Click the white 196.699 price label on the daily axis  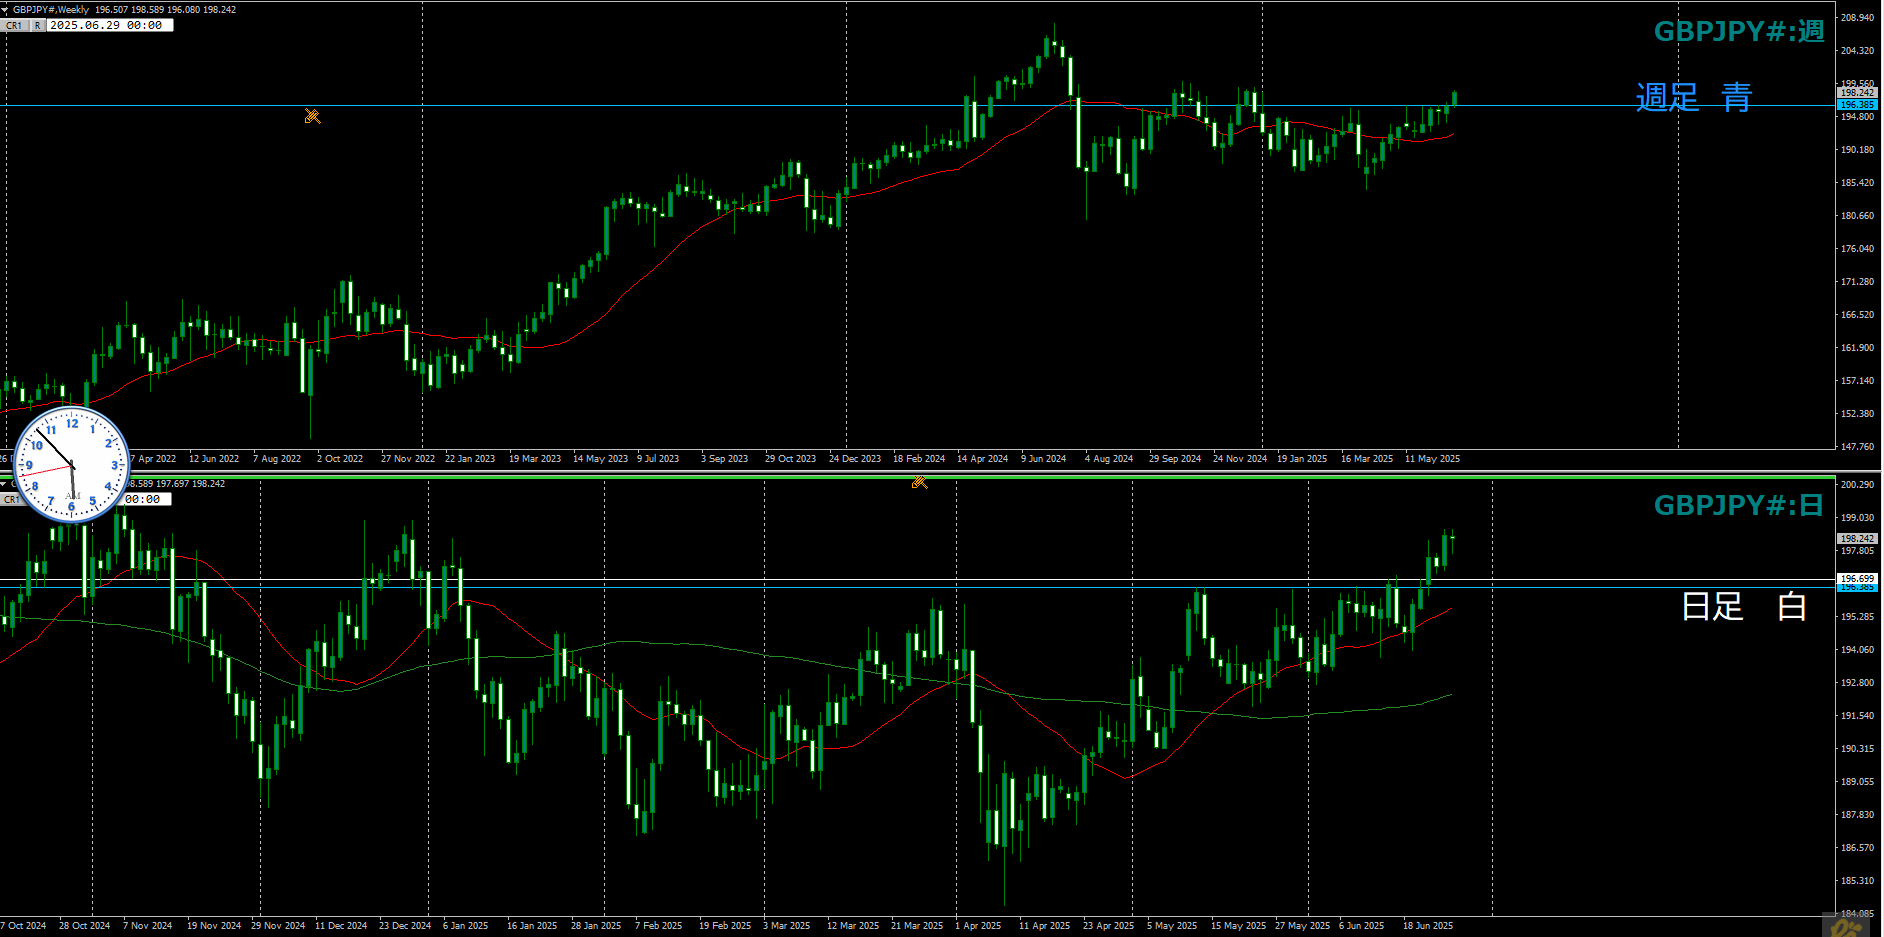1857,578
